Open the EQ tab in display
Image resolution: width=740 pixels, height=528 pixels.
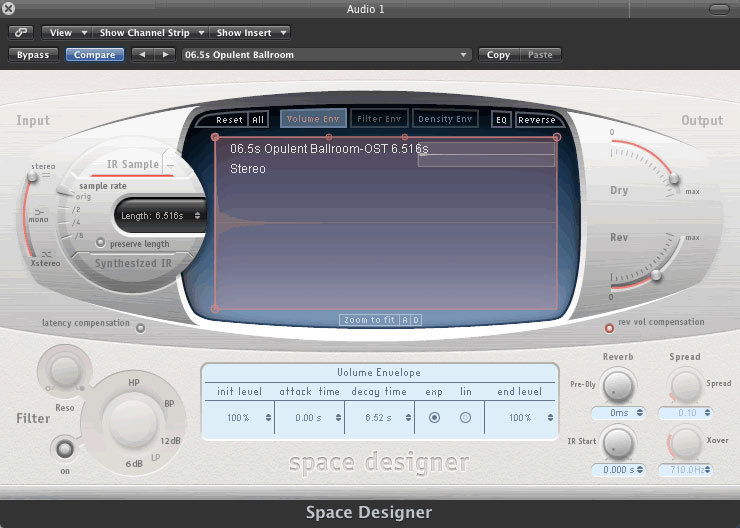(501, 120)
